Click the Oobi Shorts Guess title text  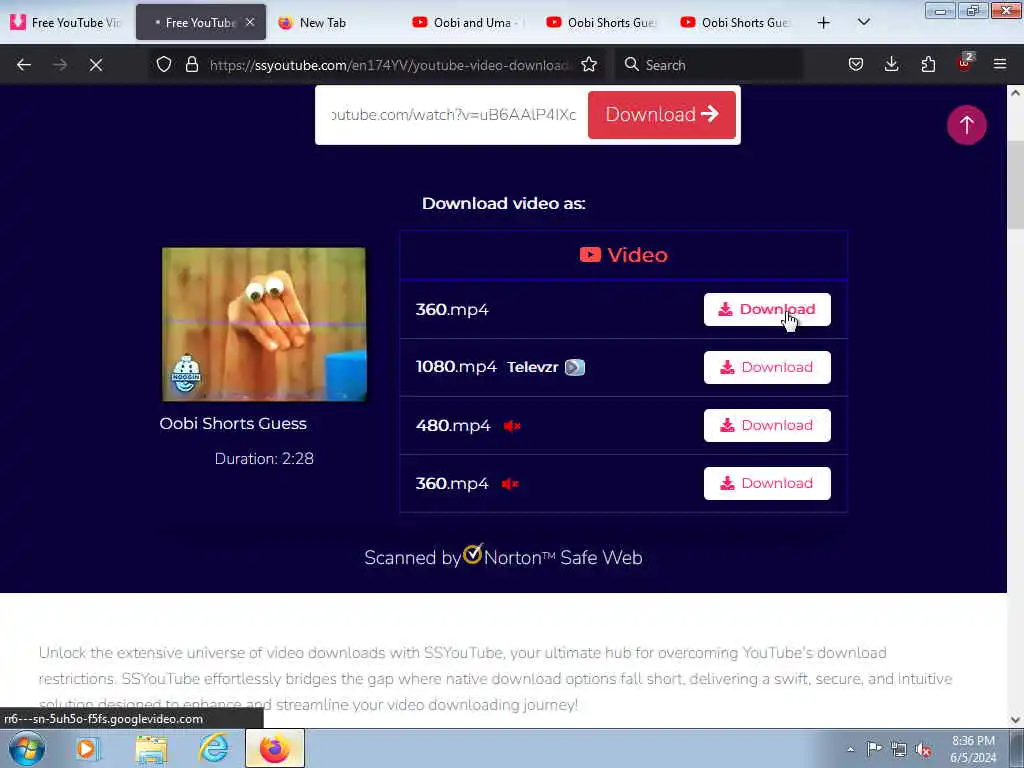(x=233, y=423)
